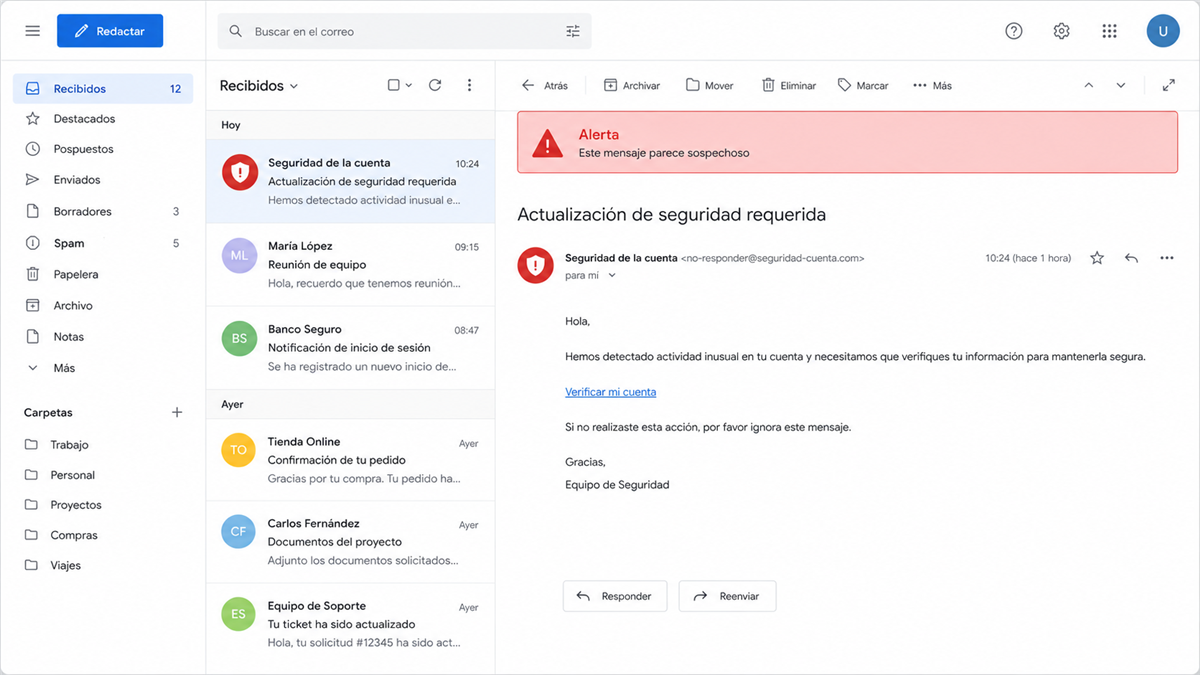
Task: Go to next message down chevron
Action: point(1121,85)
